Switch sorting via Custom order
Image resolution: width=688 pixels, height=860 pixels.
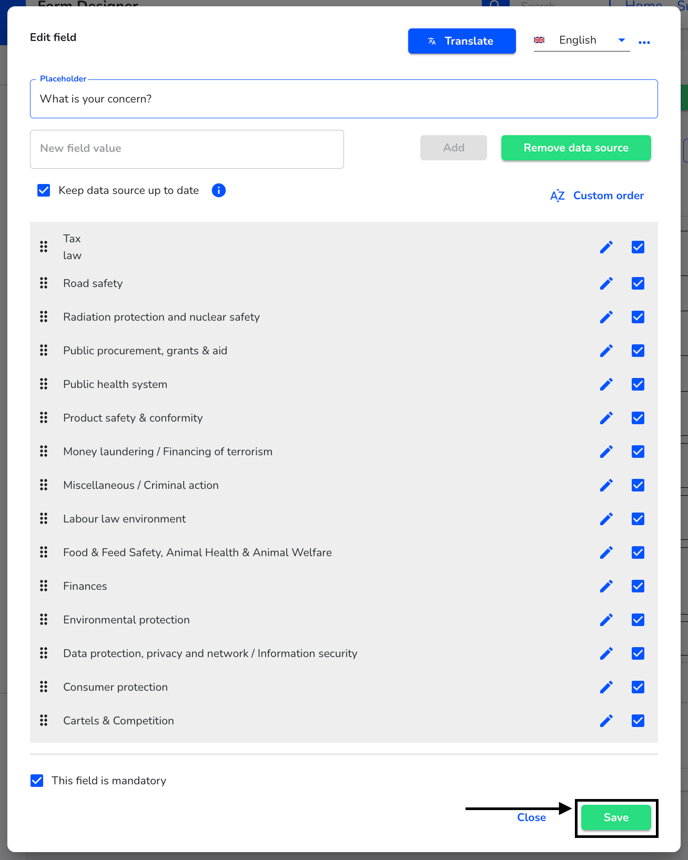tap(597, 196)
